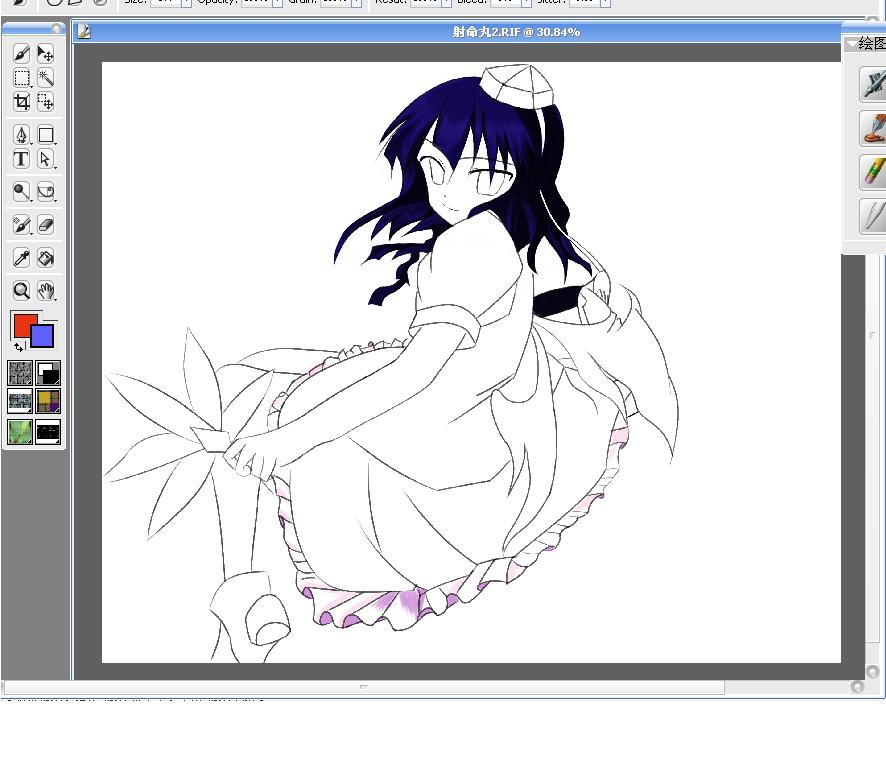886x767 pixels.
Task: Choose the Layer Adjuster tool
Action: pos(46,54)
